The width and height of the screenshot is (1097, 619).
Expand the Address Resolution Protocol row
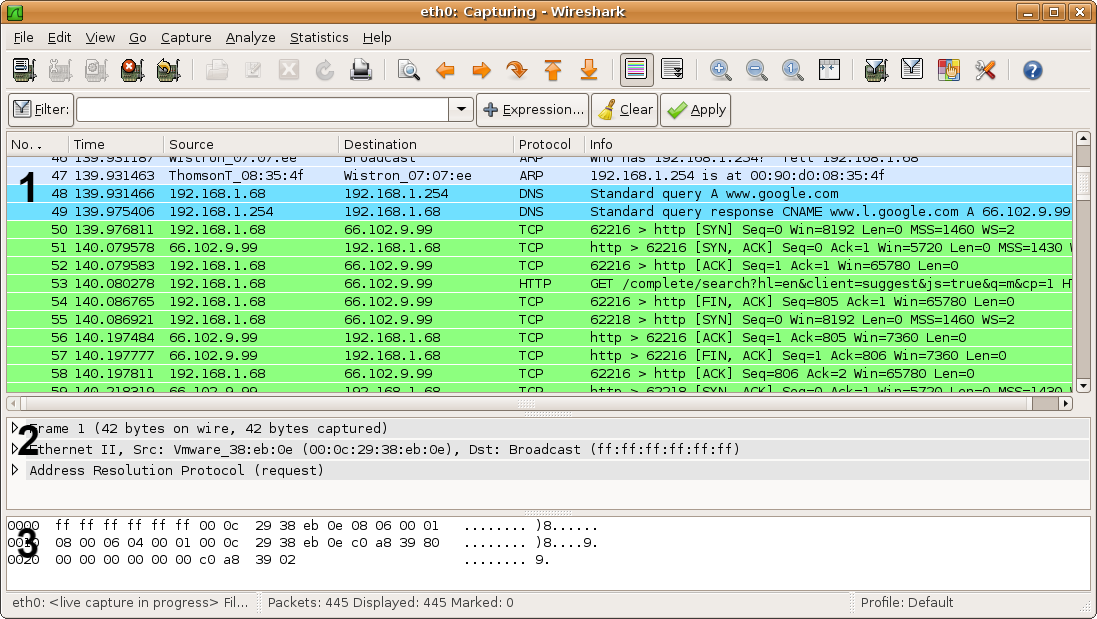[x=15, y=470]
